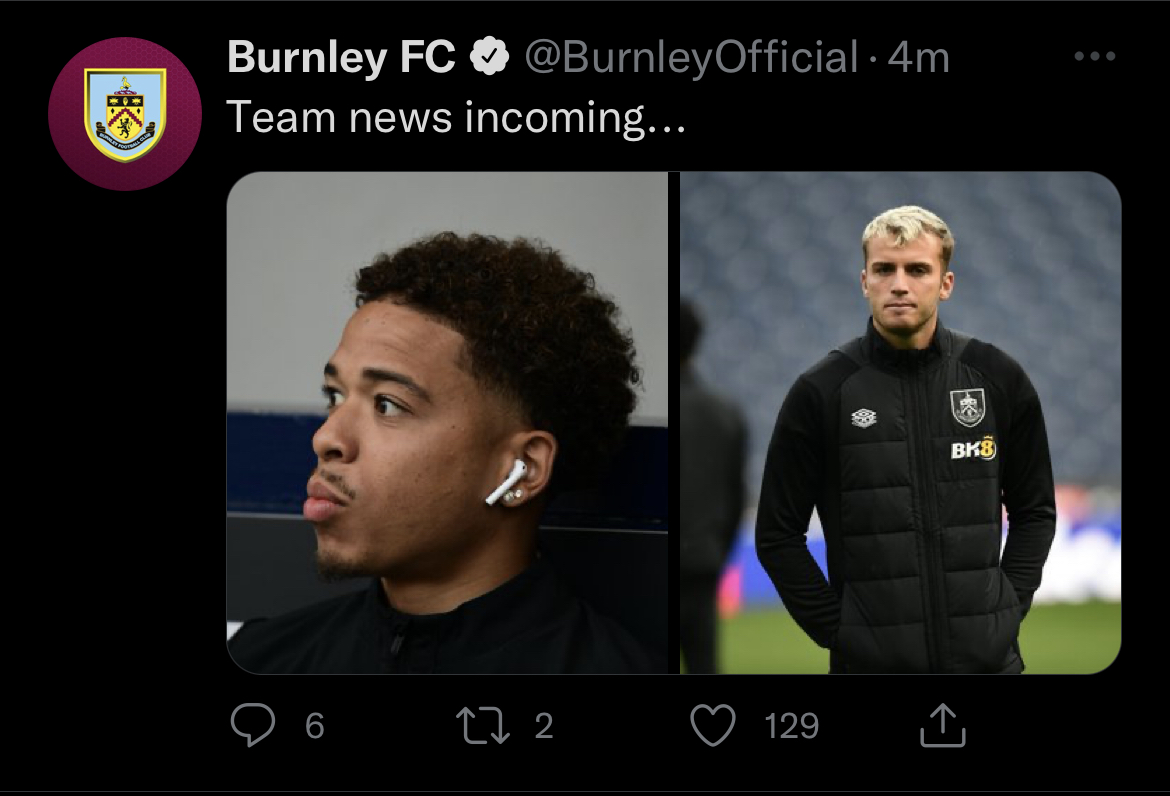Open the right photo of the blond player
This screenshot has height=796, width=1170.
pyautogui.click(x=900, y=422)
